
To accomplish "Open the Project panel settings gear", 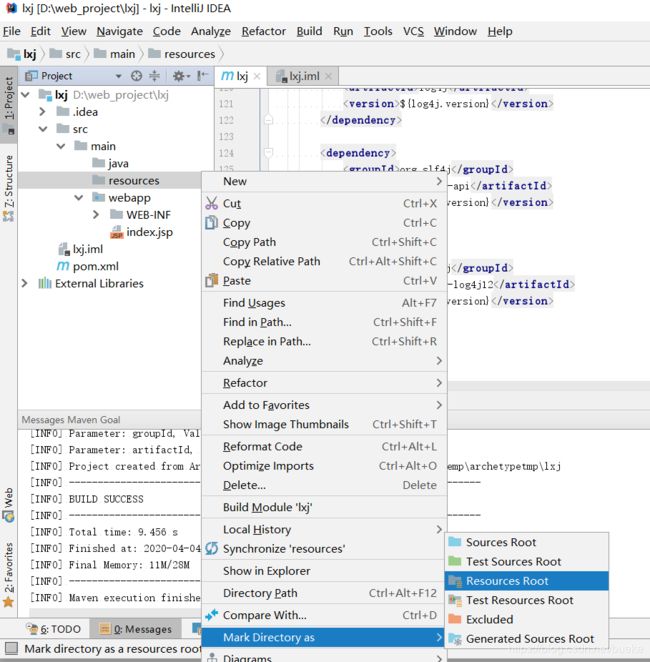I will click(179, 76).
